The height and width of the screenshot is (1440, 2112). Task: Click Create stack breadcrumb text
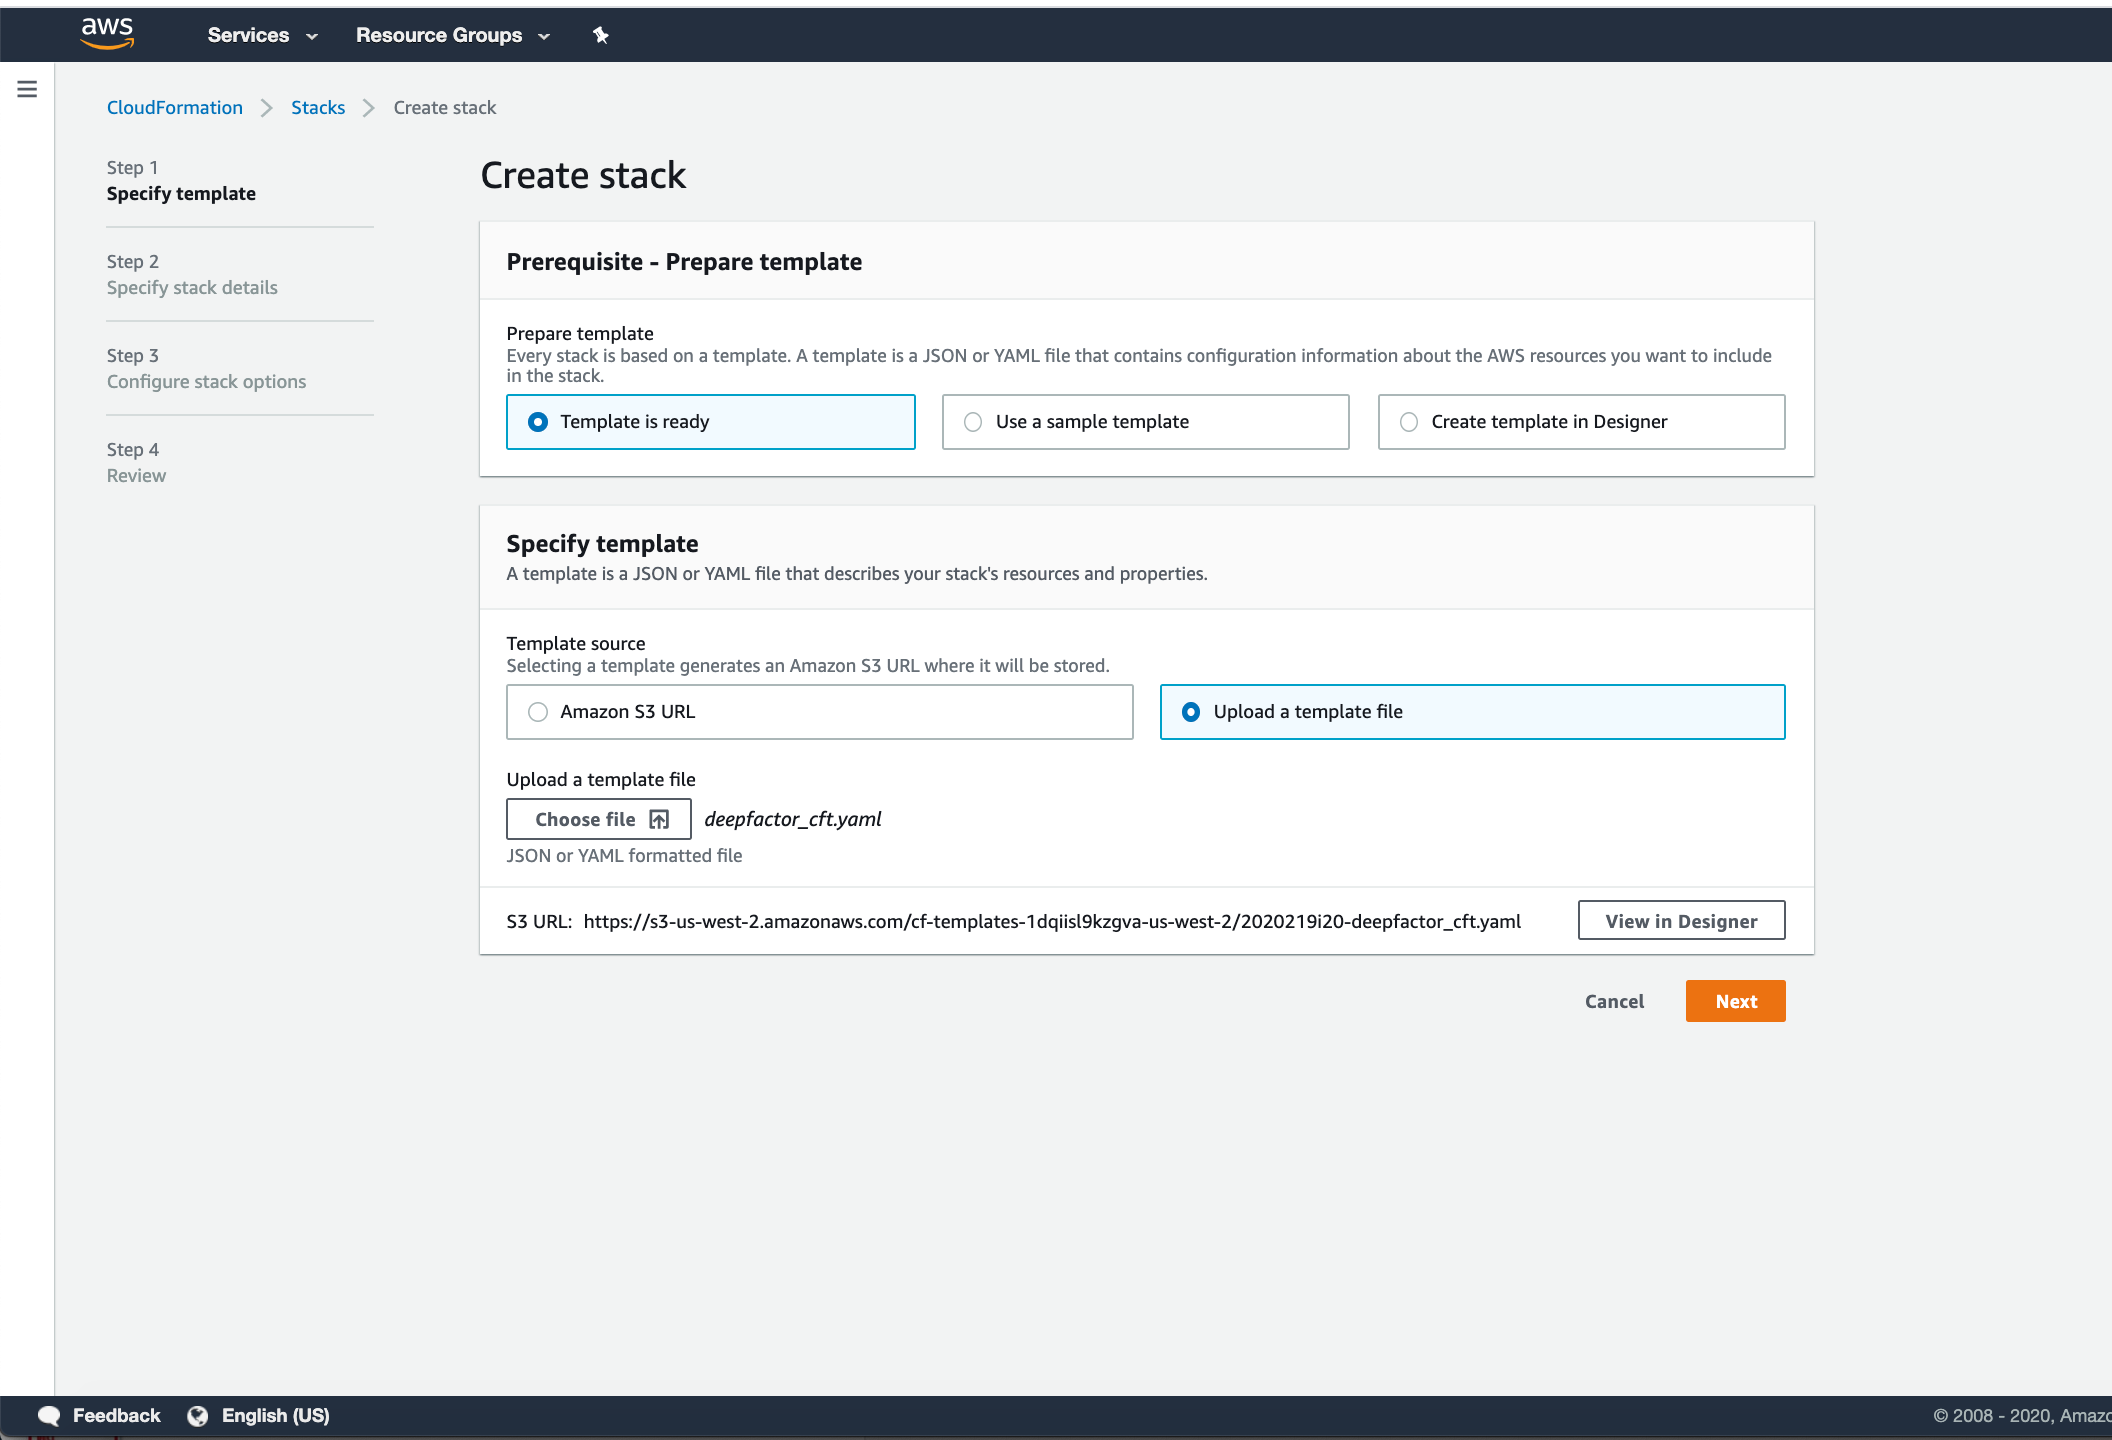click(x=444, y=107)
